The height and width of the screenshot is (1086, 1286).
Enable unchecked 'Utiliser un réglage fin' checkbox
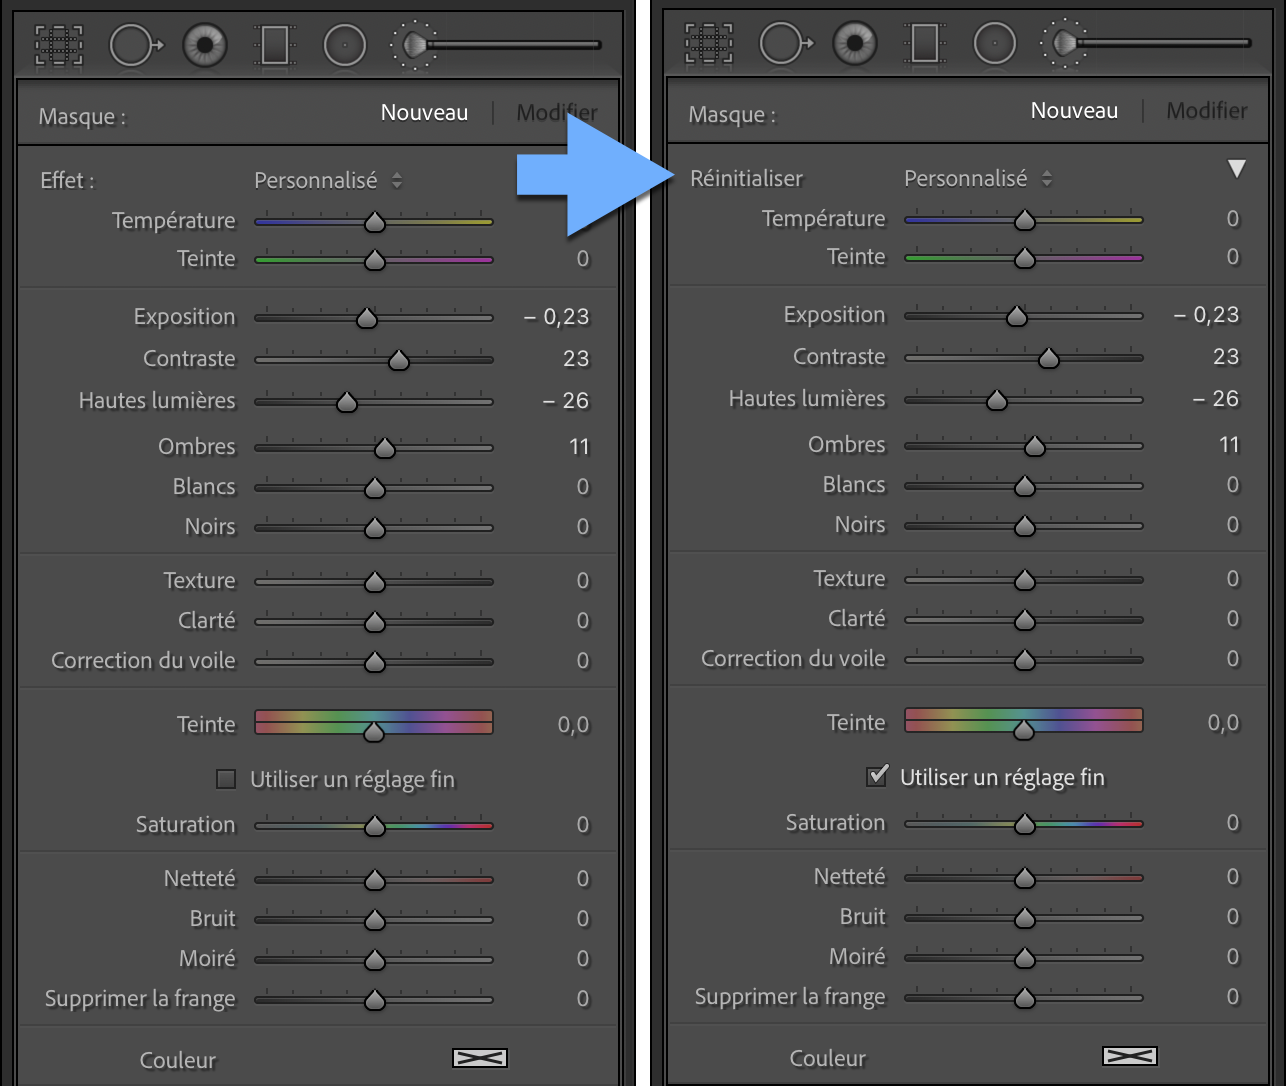click(227, 779)
